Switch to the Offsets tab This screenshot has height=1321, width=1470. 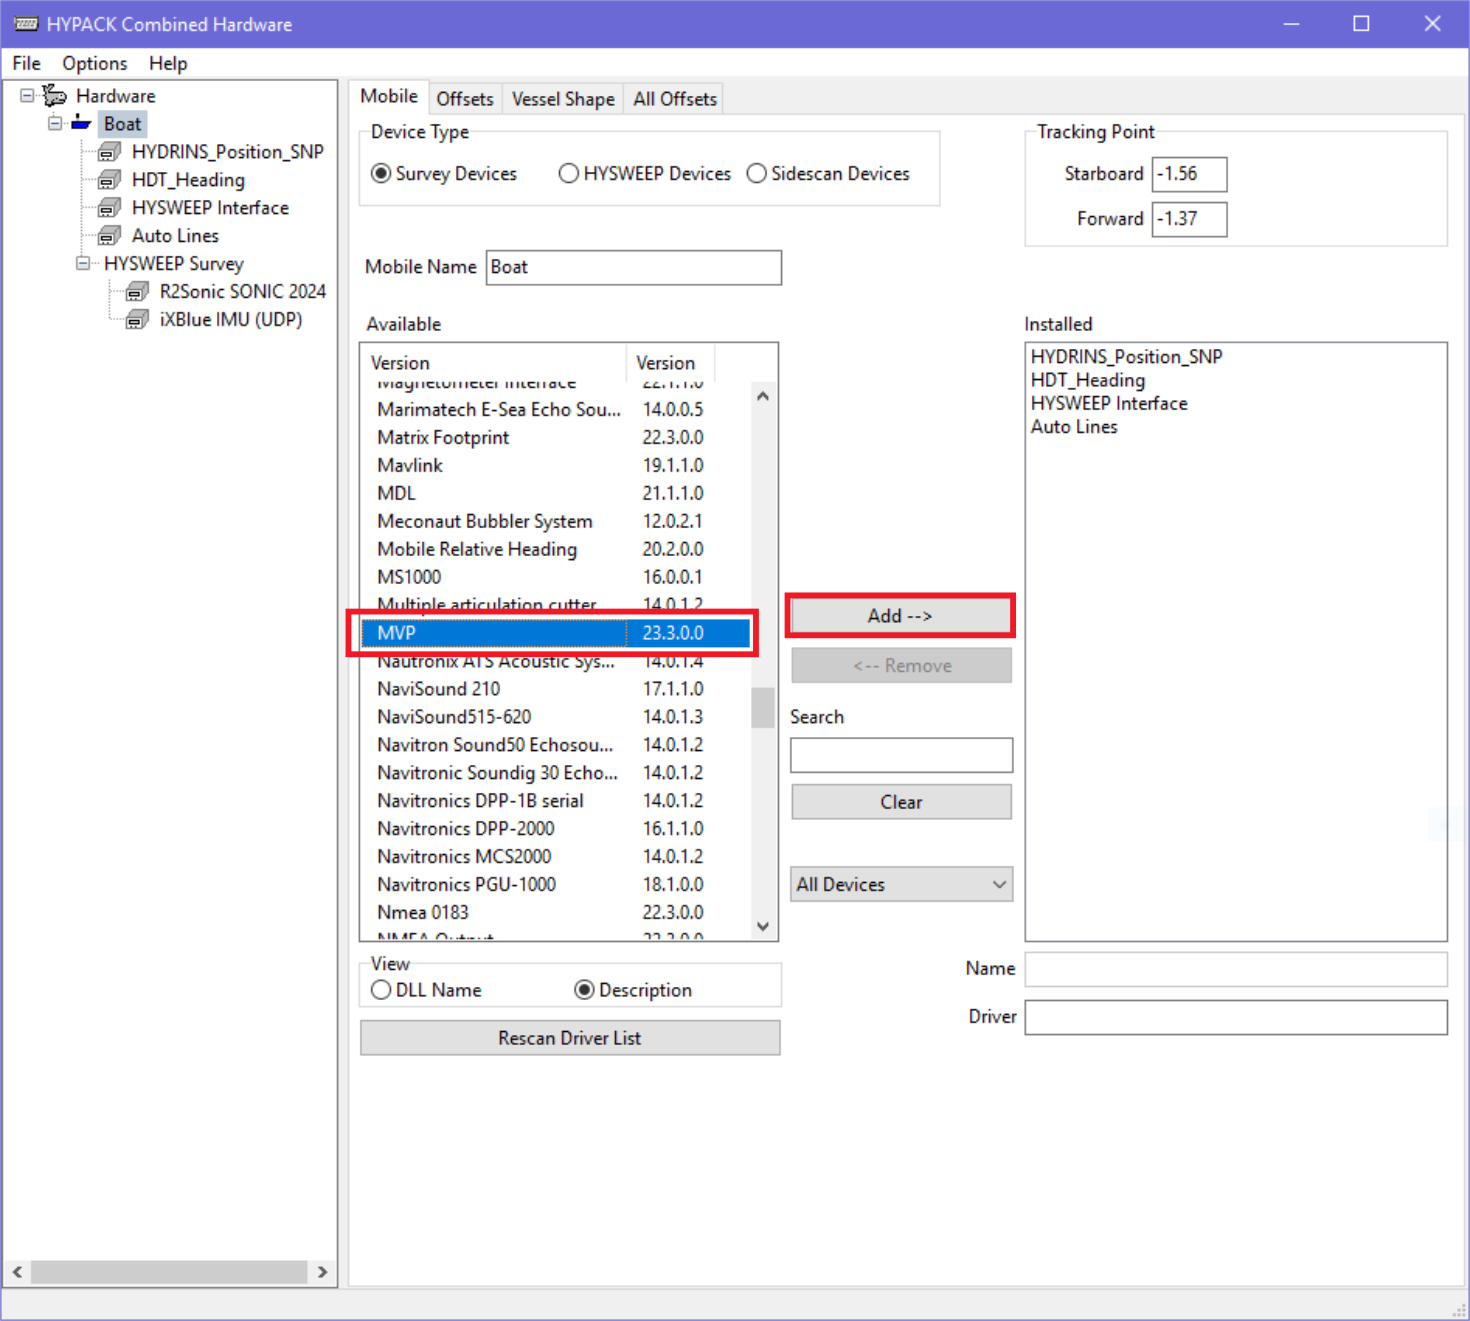point(465,99)
